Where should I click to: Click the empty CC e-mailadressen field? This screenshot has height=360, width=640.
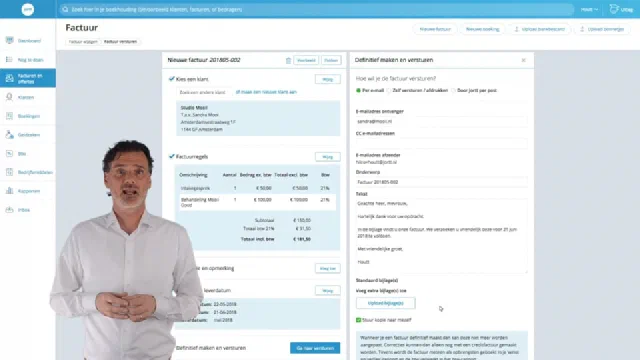(441, 143)
